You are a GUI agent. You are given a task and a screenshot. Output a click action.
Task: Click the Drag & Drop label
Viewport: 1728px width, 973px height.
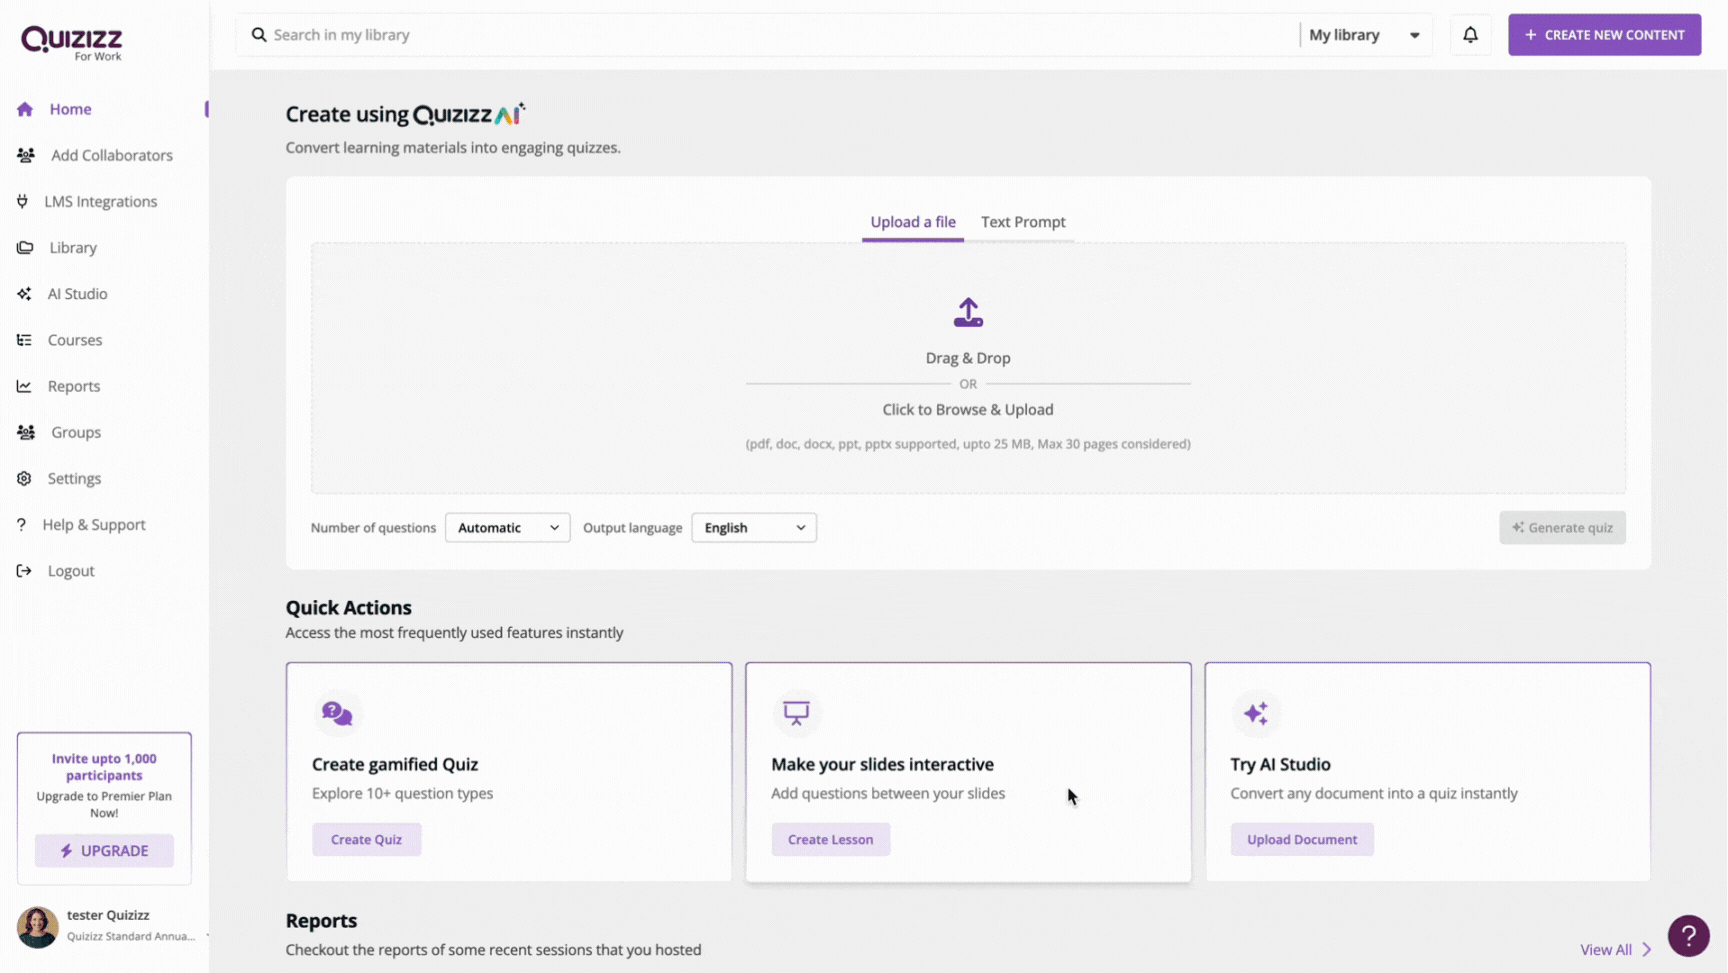click(968, 358)
